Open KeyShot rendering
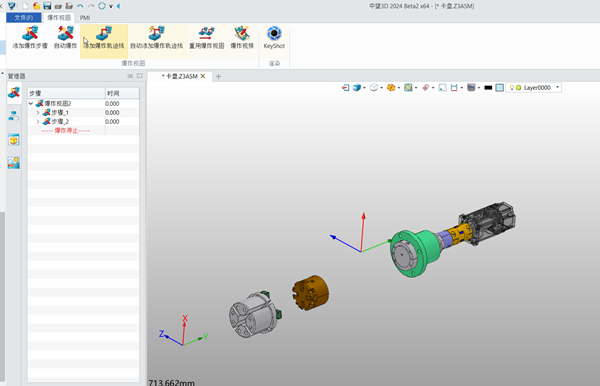The height and width of the screenshot is (386, 600). pos(274,37)
